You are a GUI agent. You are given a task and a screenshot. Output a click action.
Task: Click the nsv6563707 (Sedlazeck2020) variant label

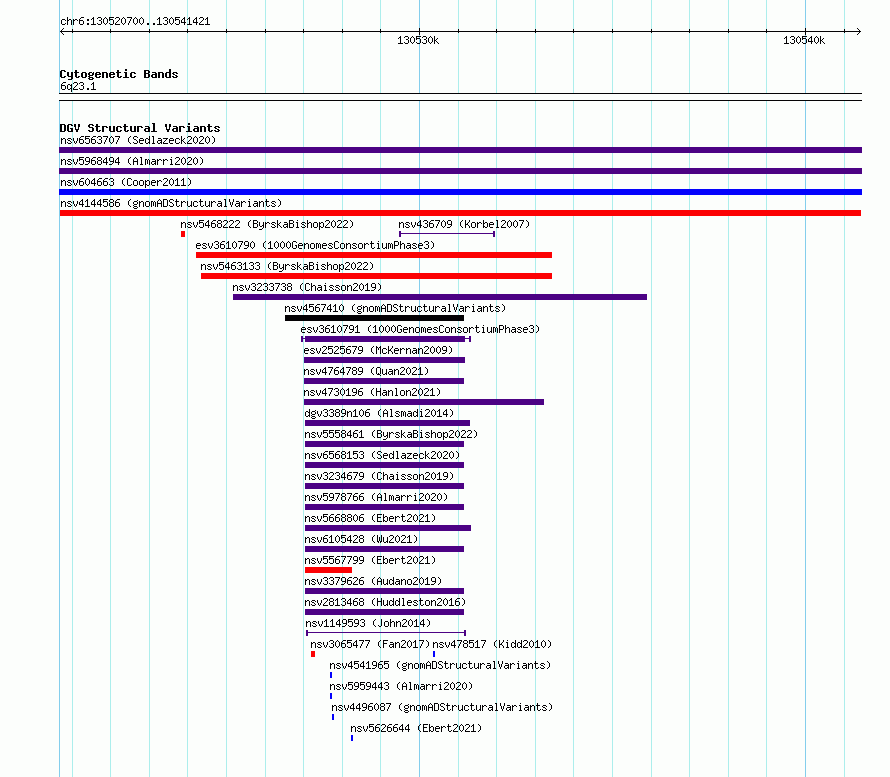(x=138, y=140)
